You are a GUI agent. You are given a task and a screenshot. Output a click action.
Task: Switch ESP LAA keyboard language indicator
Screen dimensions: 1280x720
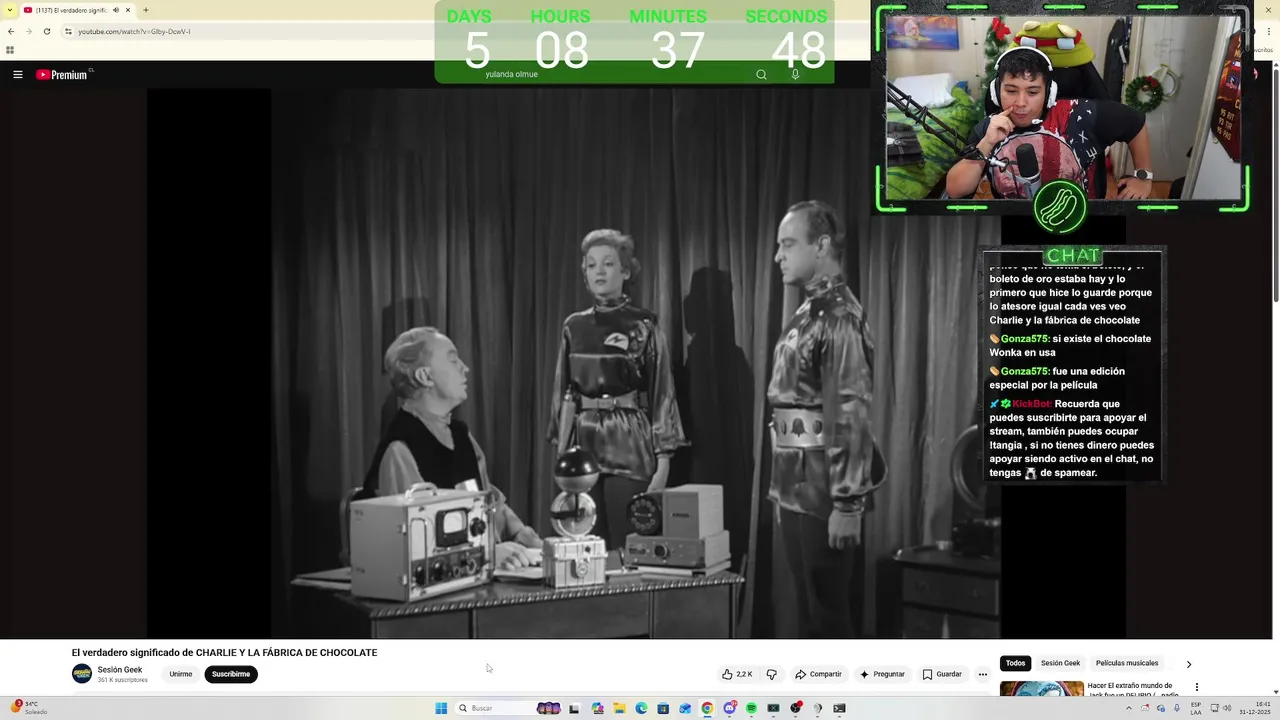click(x=1196, y=708)
